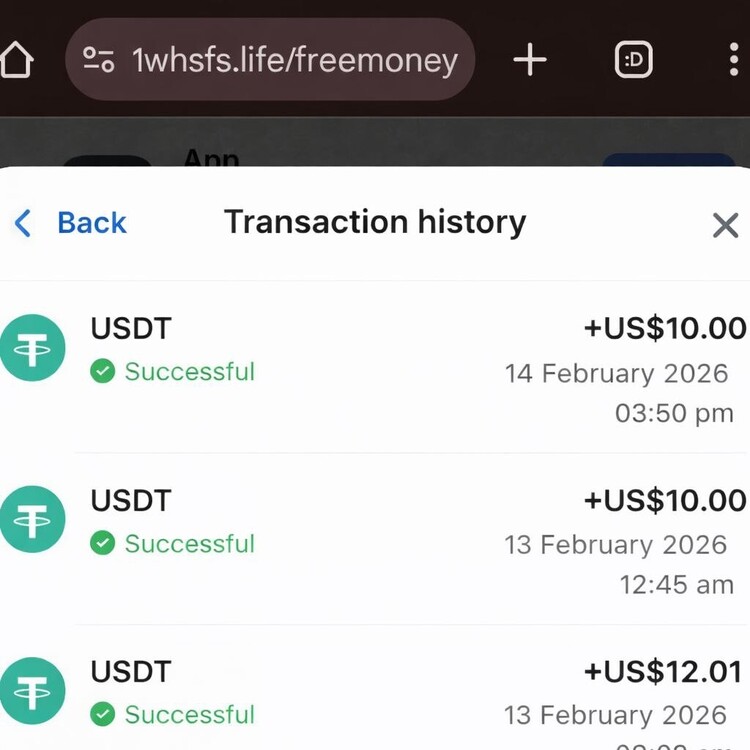Screen dimensions: 750x750
Task: Tap Tether icon of 14 February transaction
Action: (x=32, y=349)
